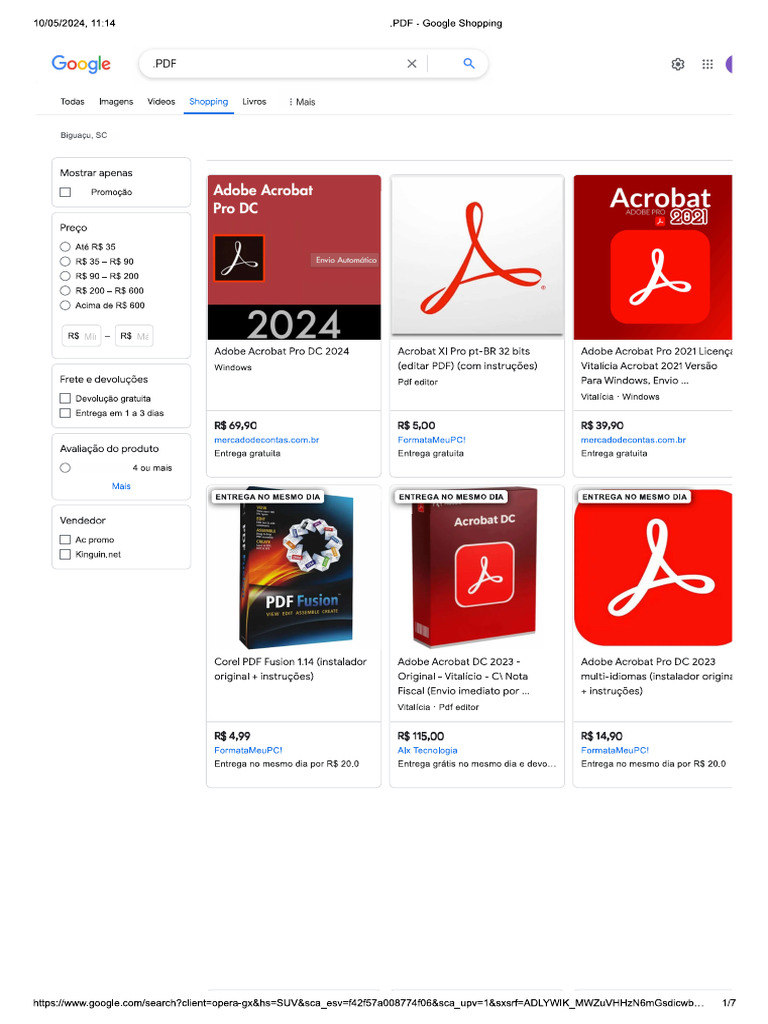768x1024 pixels.
Task: Open the purple account avatar
Action: coord(729,64)
